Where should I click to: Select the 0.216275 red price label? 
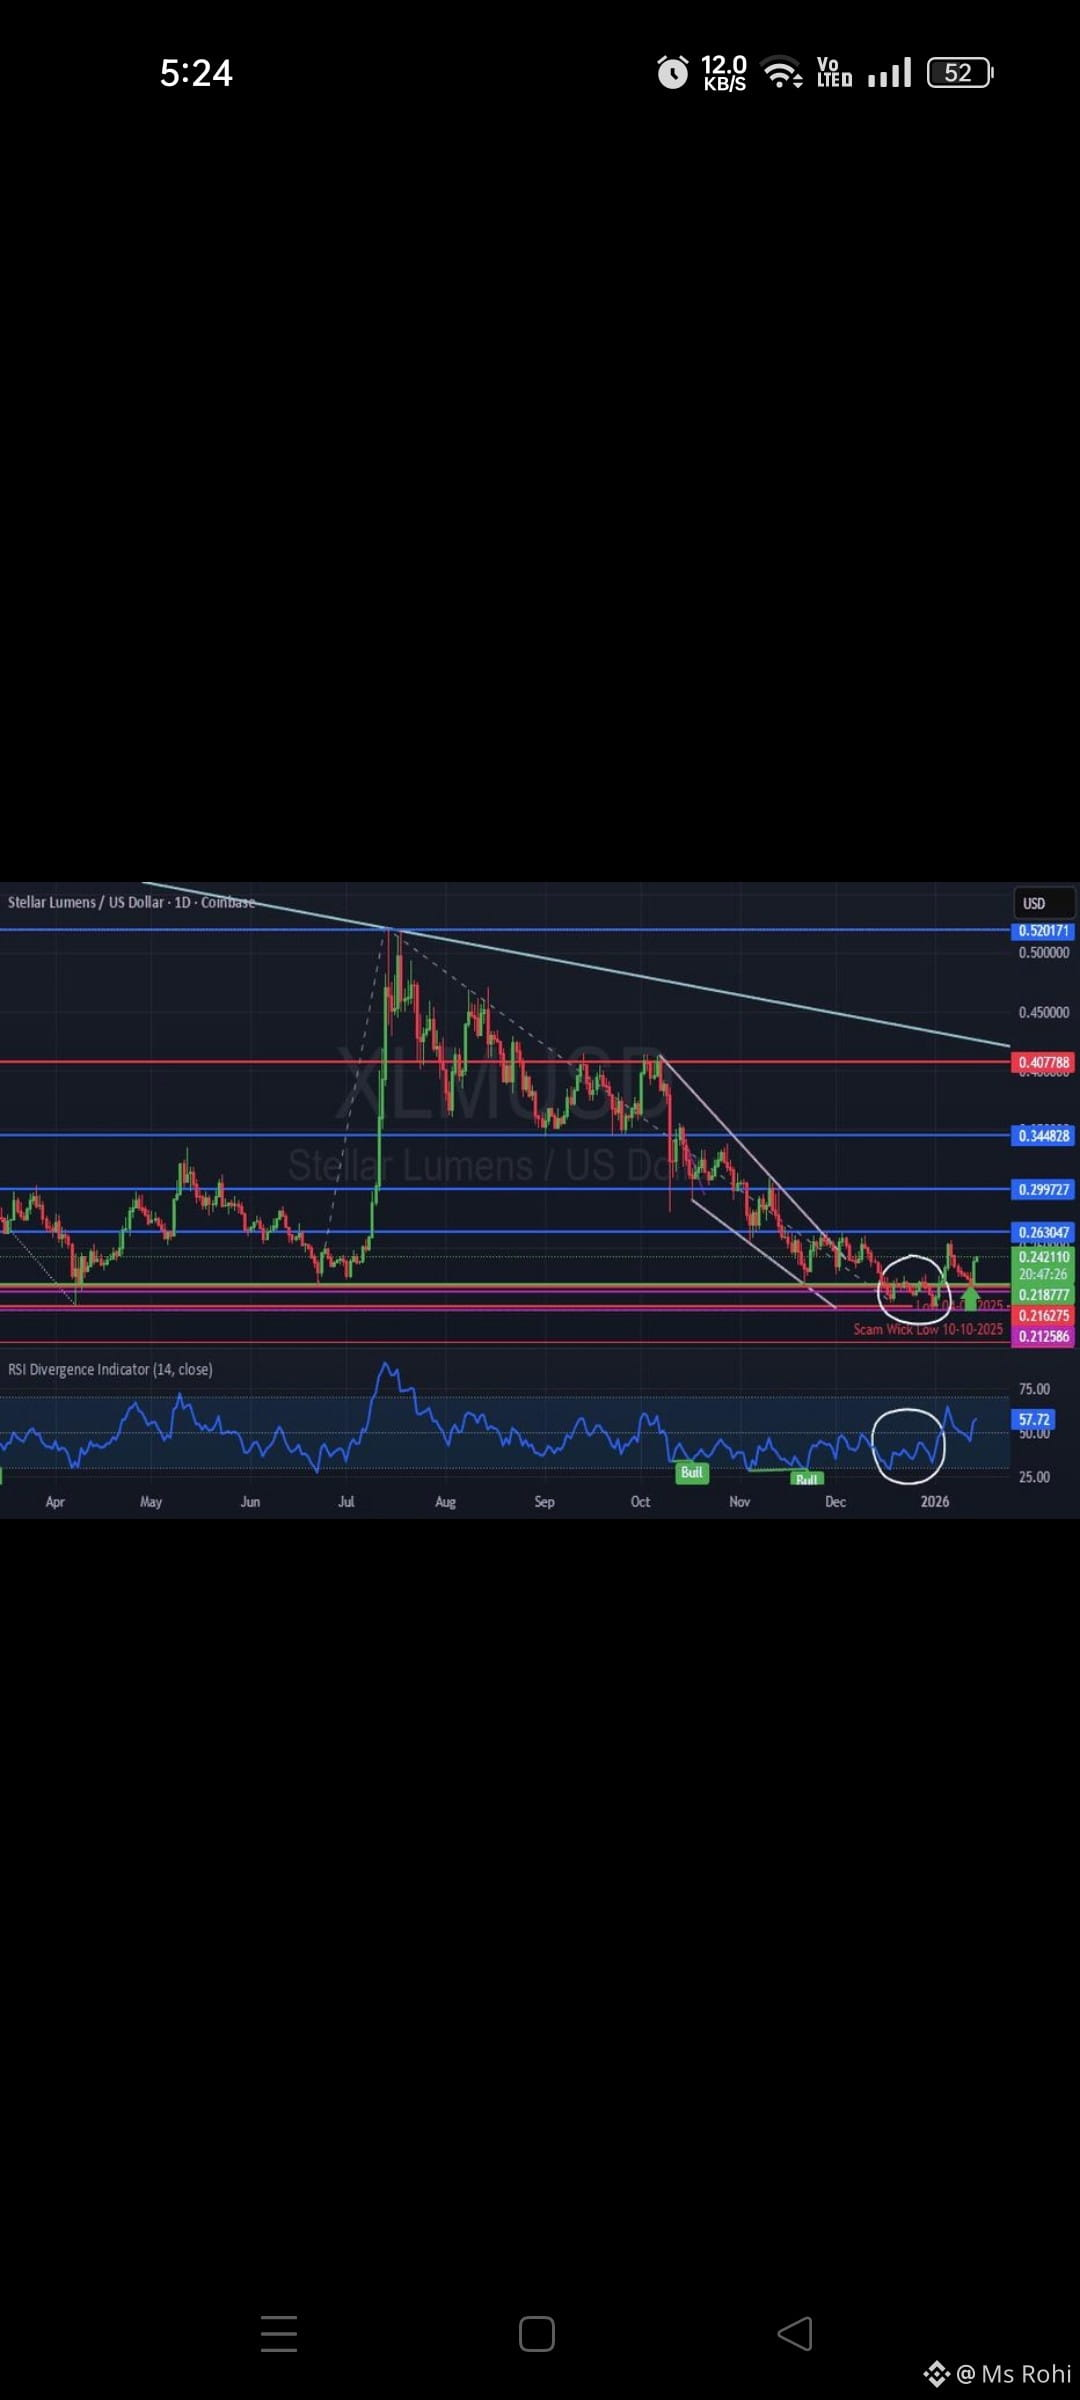coord(1044,1316)
